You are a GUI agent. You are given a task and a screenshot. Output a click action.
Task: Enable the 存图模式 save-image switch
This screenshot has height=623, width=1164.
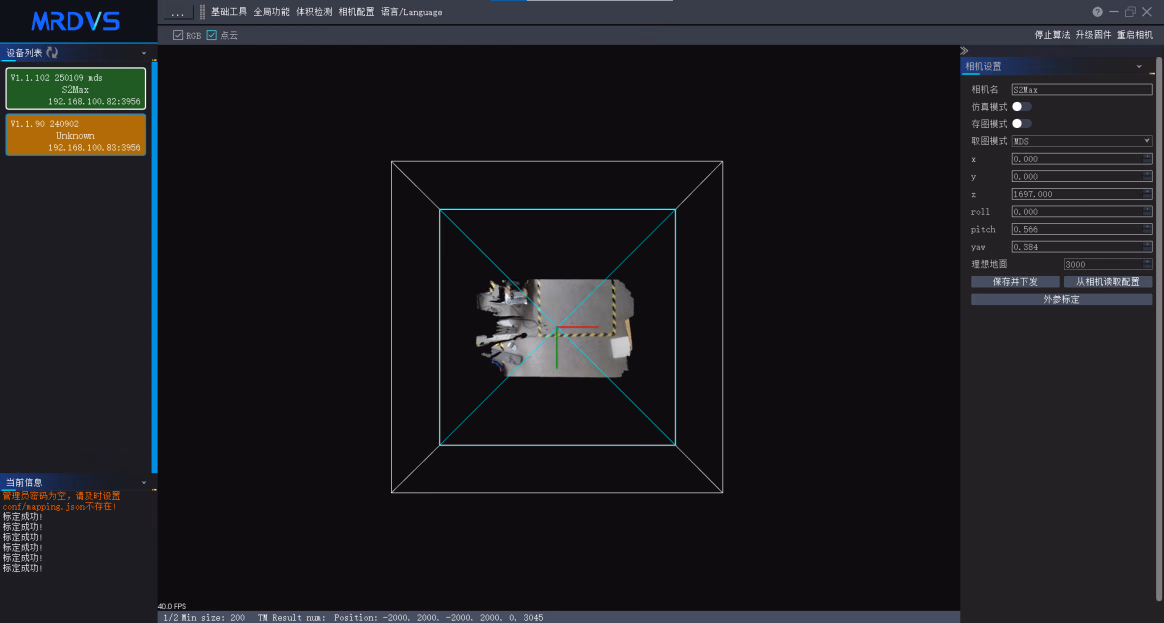1021,123
